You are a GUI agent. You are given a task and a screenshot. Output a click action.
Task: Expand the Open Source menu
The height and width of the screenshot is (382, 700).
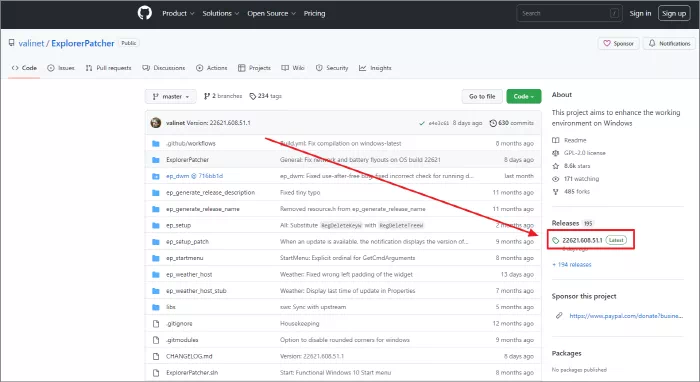pos(271,13)
